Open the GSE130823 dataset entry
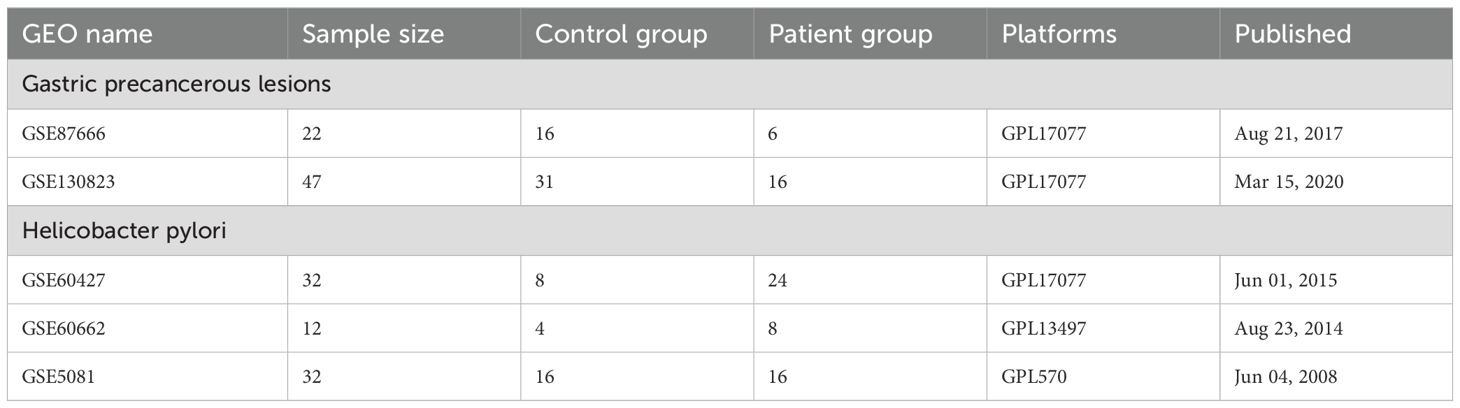1460x408 pixels. (x=65, y=182)
